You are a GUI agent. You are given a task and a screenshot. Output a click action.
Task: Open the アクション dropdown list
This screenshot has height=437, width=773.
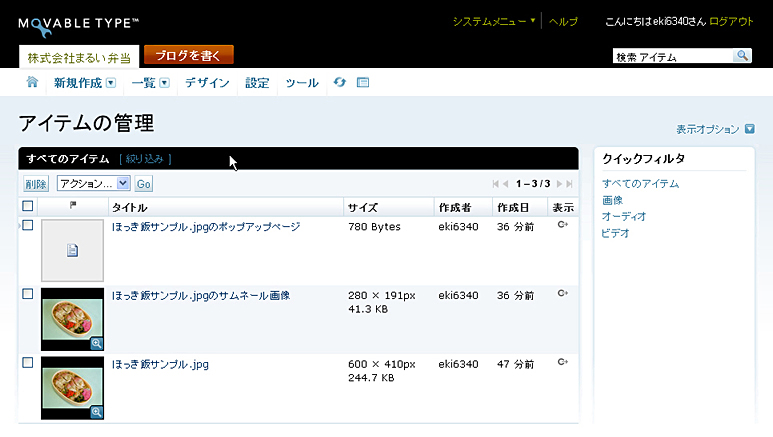tap(94, 183)
